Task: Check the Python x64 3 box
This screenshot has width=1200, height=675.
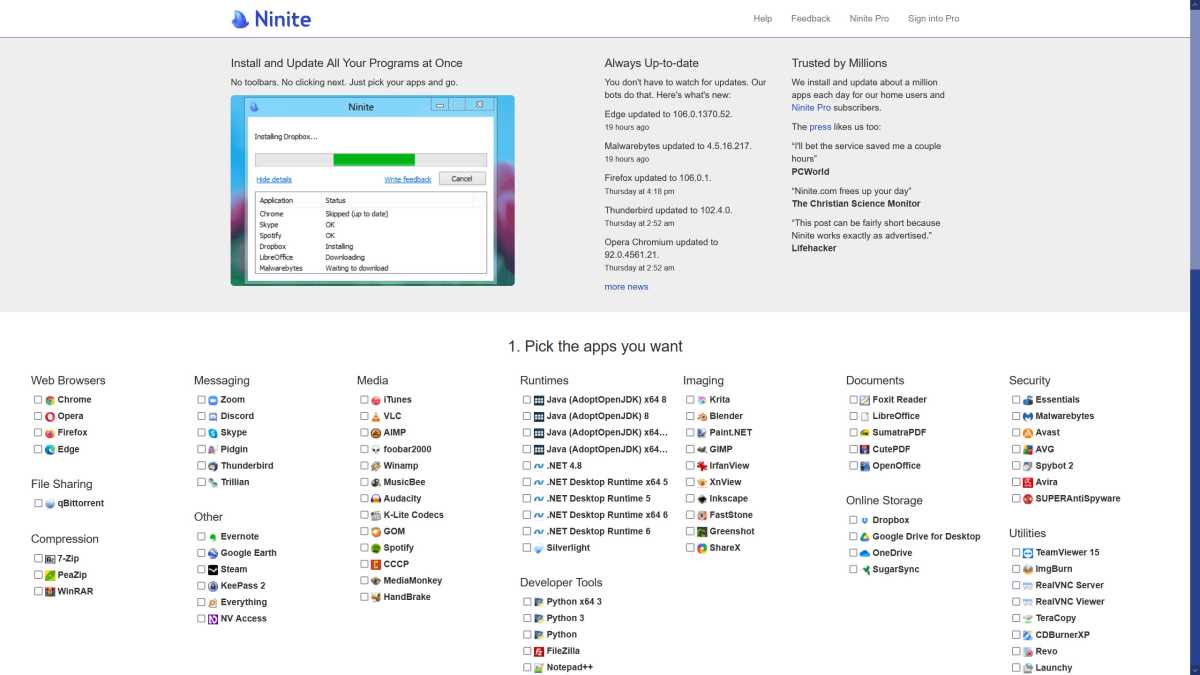Action: 527,602
